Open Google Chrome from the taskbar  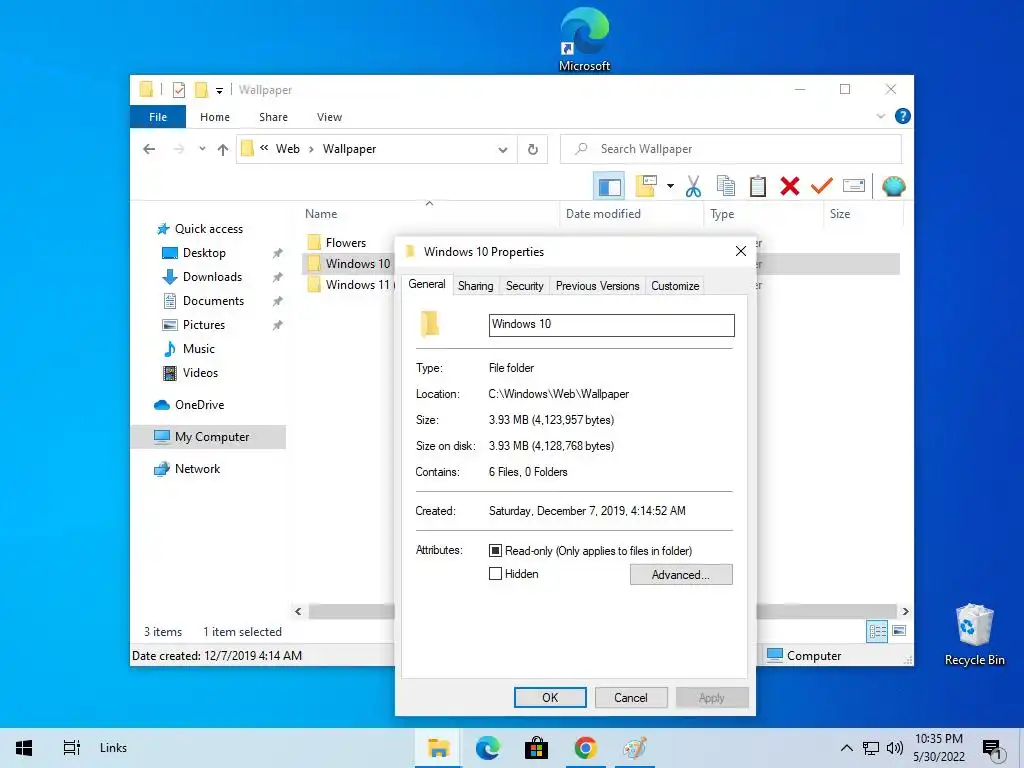pos(585,748)
